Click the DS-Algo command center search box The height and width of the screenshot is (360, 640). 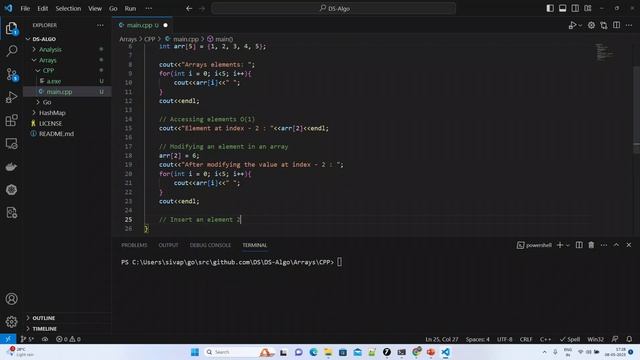pos(333,8)
